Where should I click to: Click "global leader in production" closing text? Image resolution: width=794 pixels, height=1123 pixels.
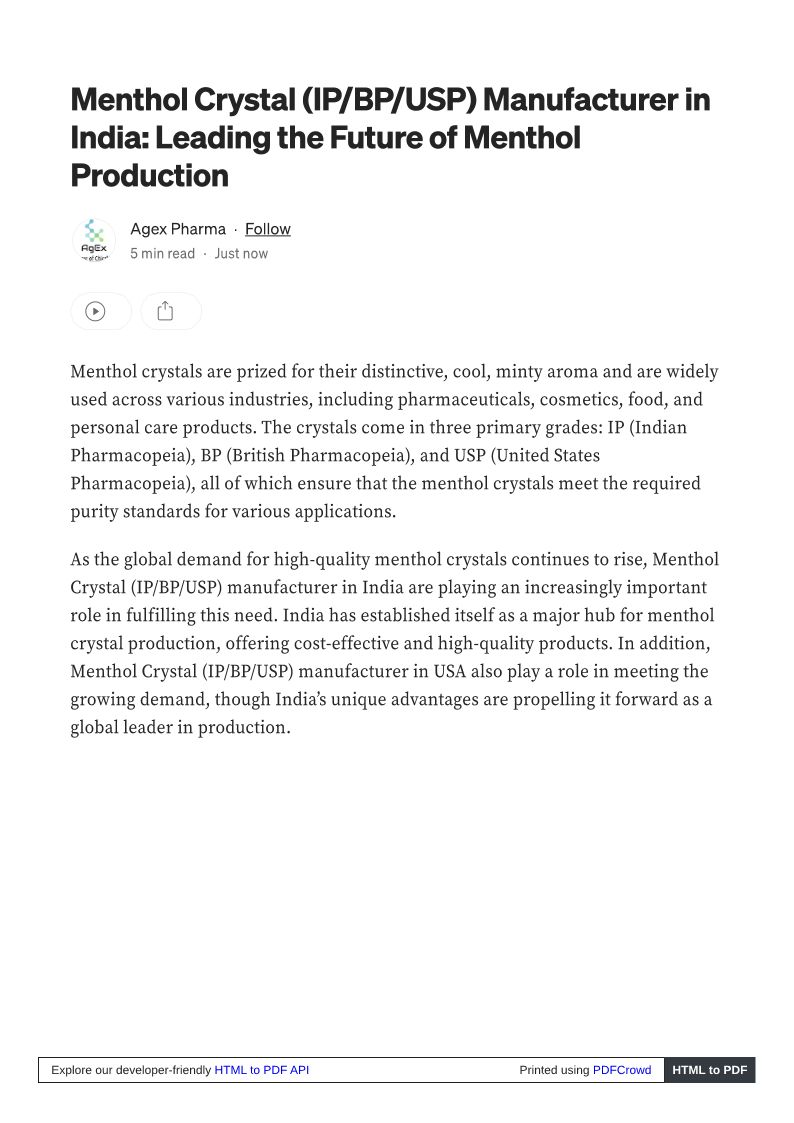point(180,728)
